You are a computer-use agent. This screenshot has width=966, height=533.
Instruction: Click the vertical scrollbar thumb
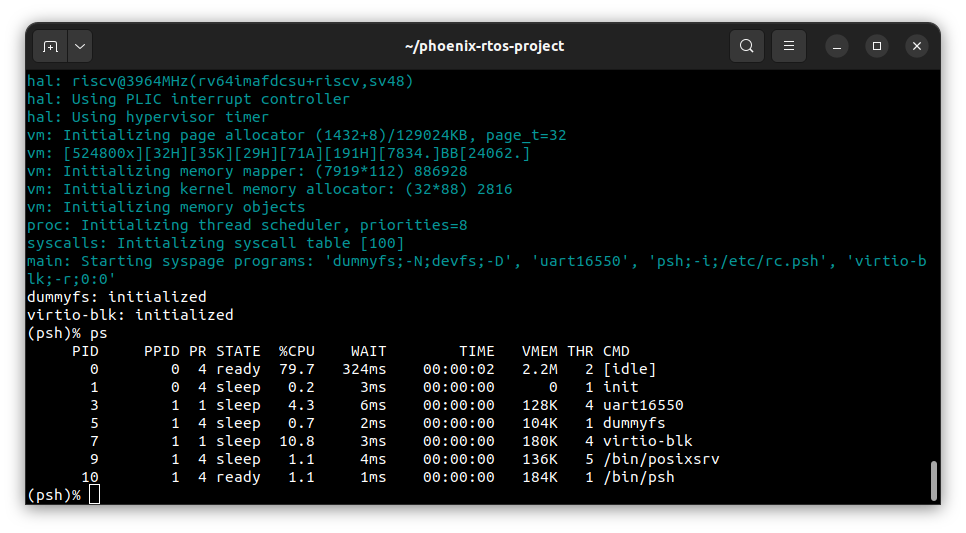pos(934,480)
